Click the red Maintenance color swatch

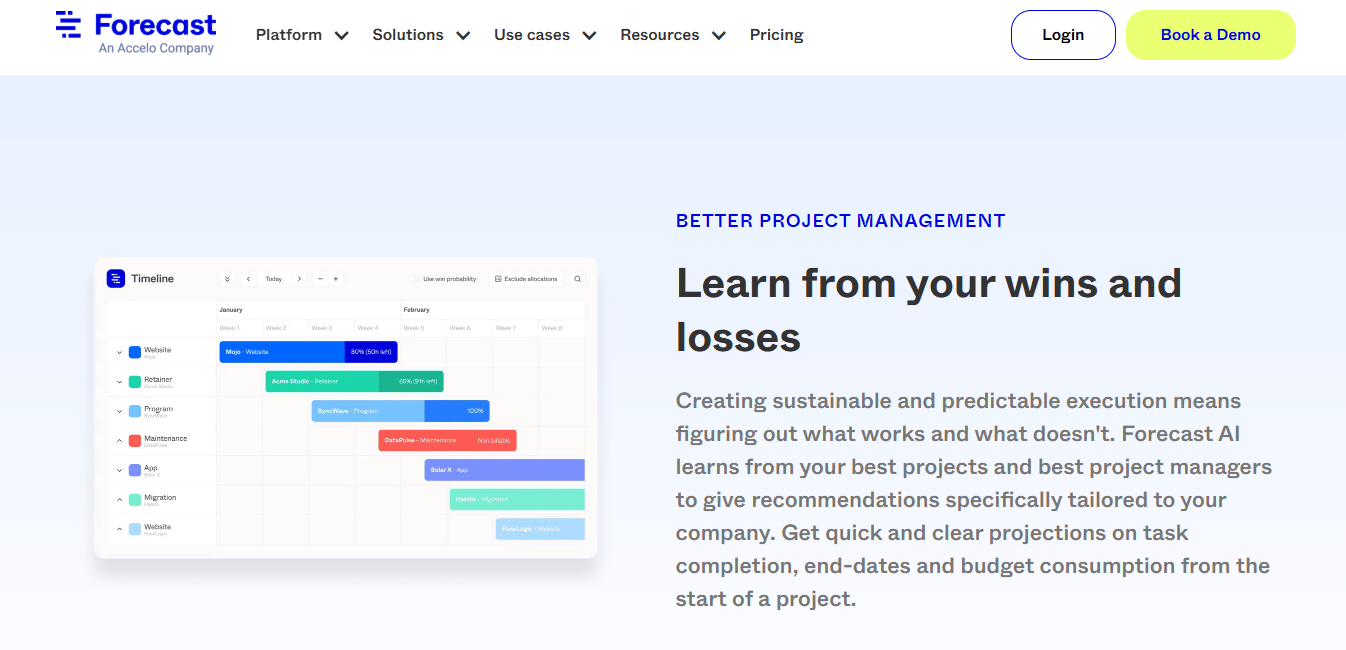(135, 440)
